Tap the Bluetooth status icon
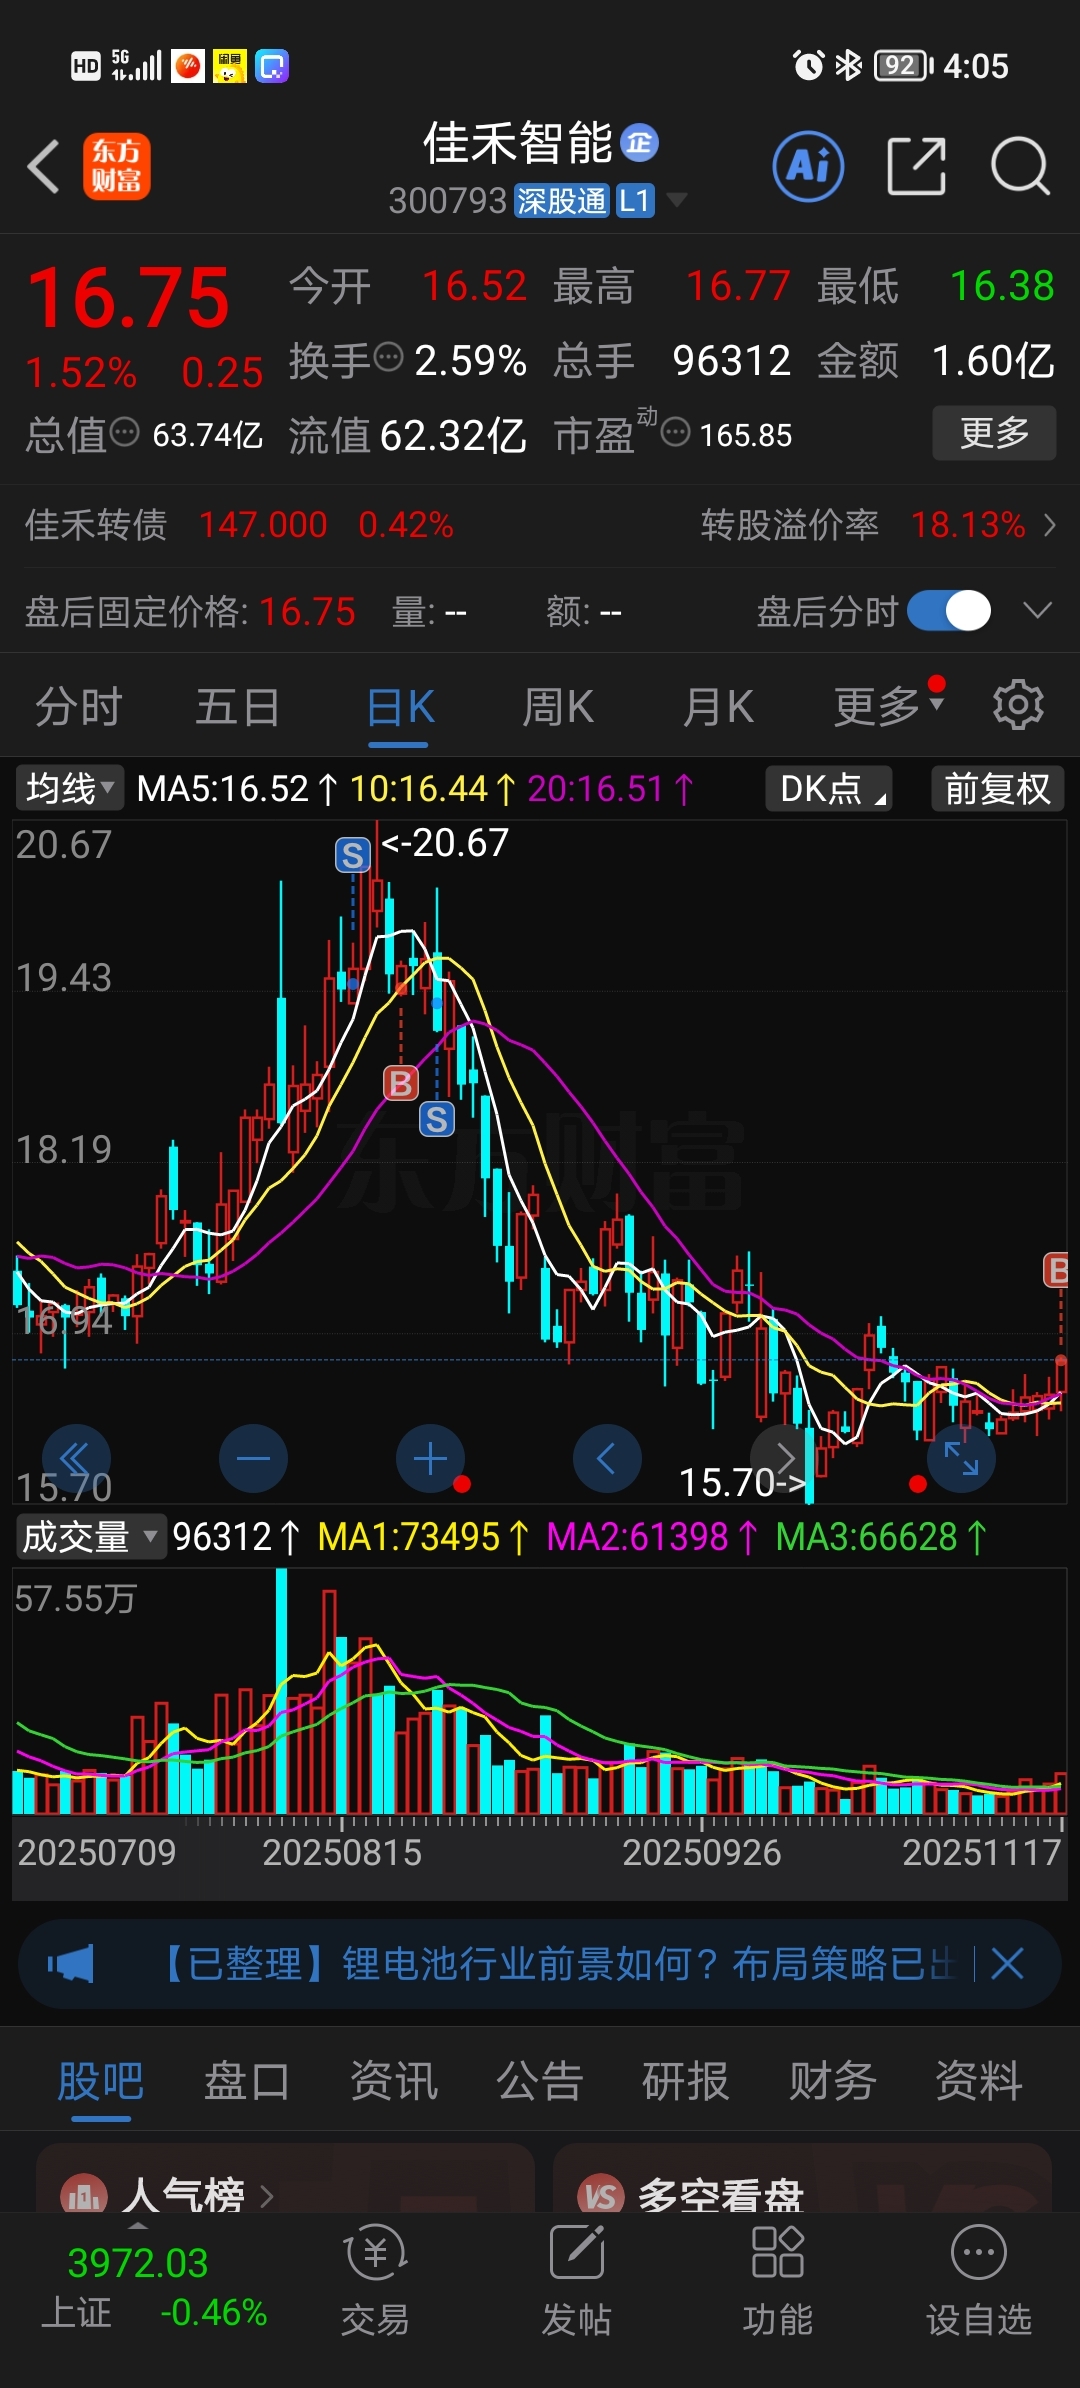 pos(849,66)
